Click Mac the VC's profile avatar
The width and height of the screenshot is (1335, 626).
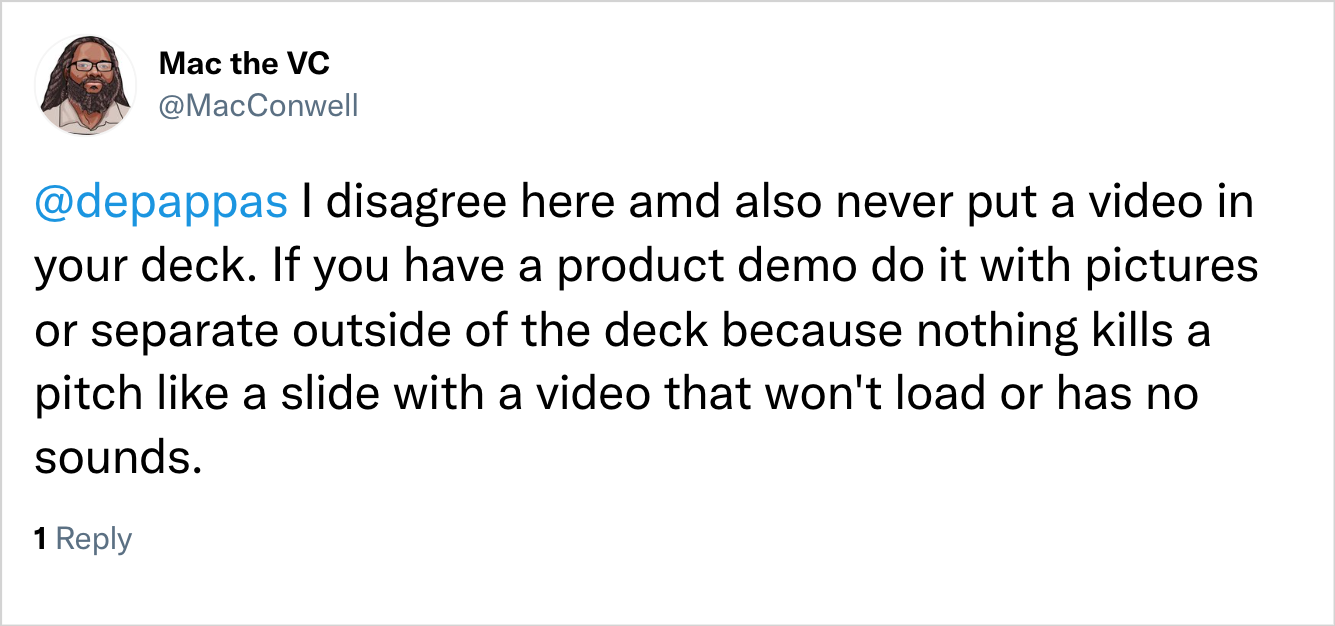86,86
